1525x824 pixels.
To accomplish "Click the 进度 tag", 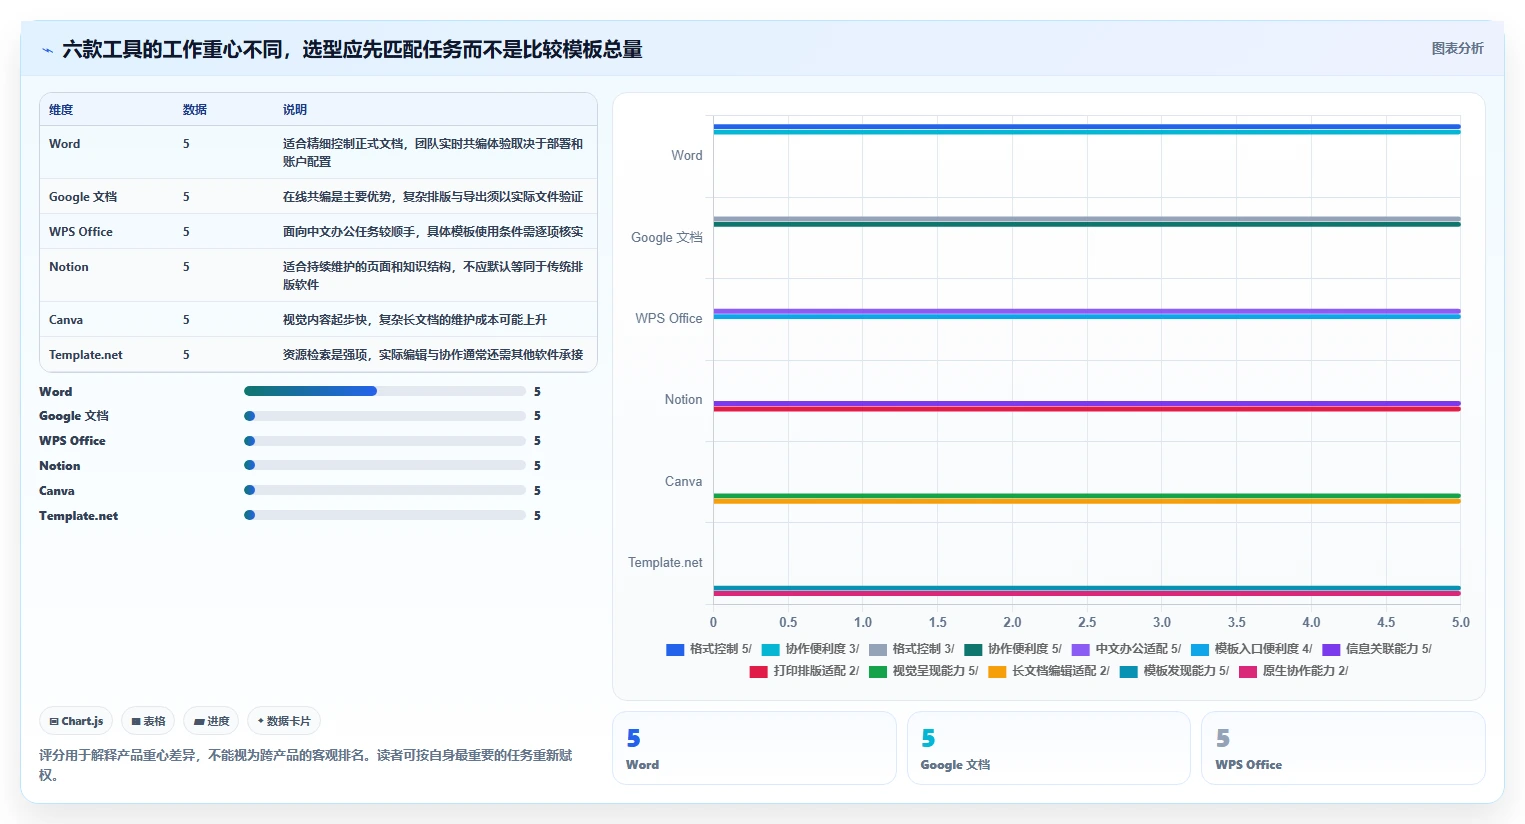I will click(211, 721).
